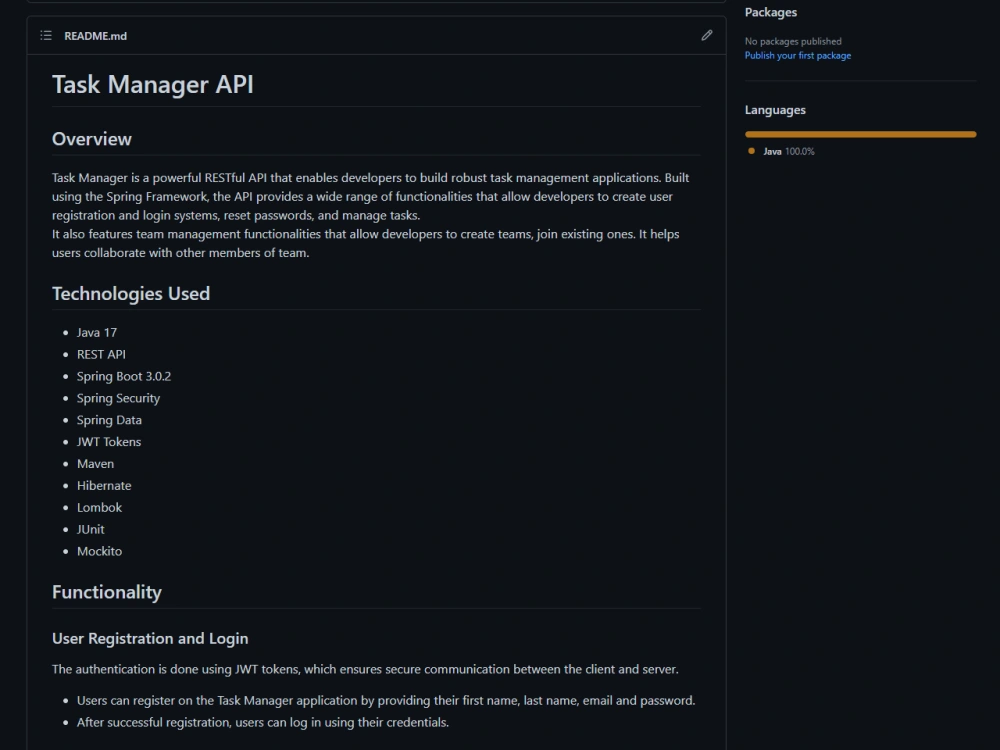Select the 'JWT Tokens' list item

pos(109,441)
